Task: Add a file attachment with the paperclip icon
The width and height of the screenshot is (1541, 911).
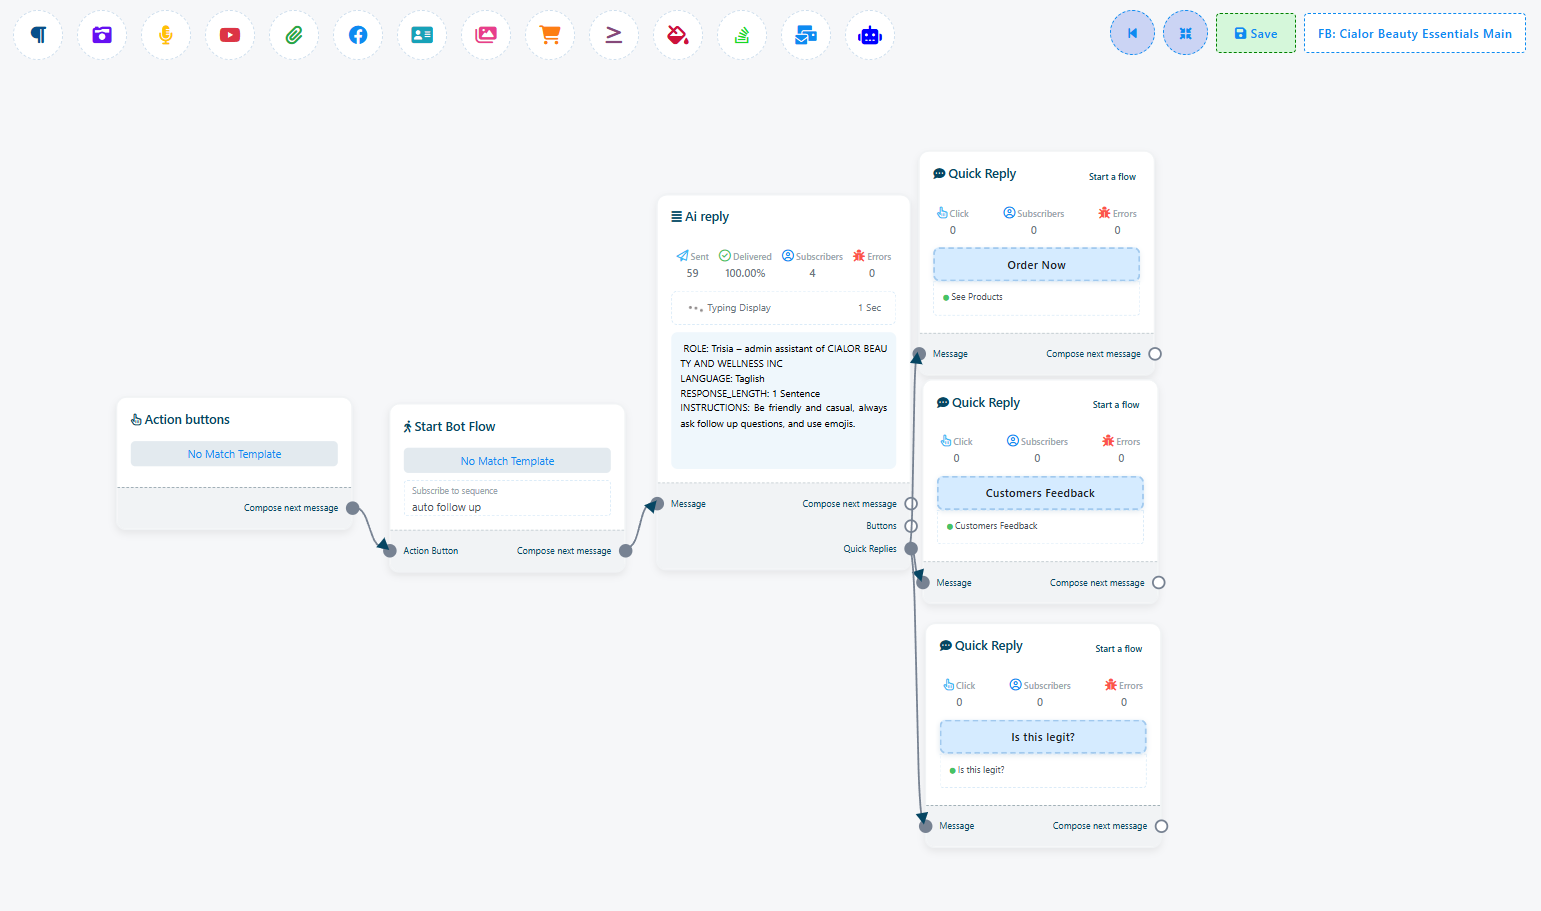Action: [x=294, y=35]
